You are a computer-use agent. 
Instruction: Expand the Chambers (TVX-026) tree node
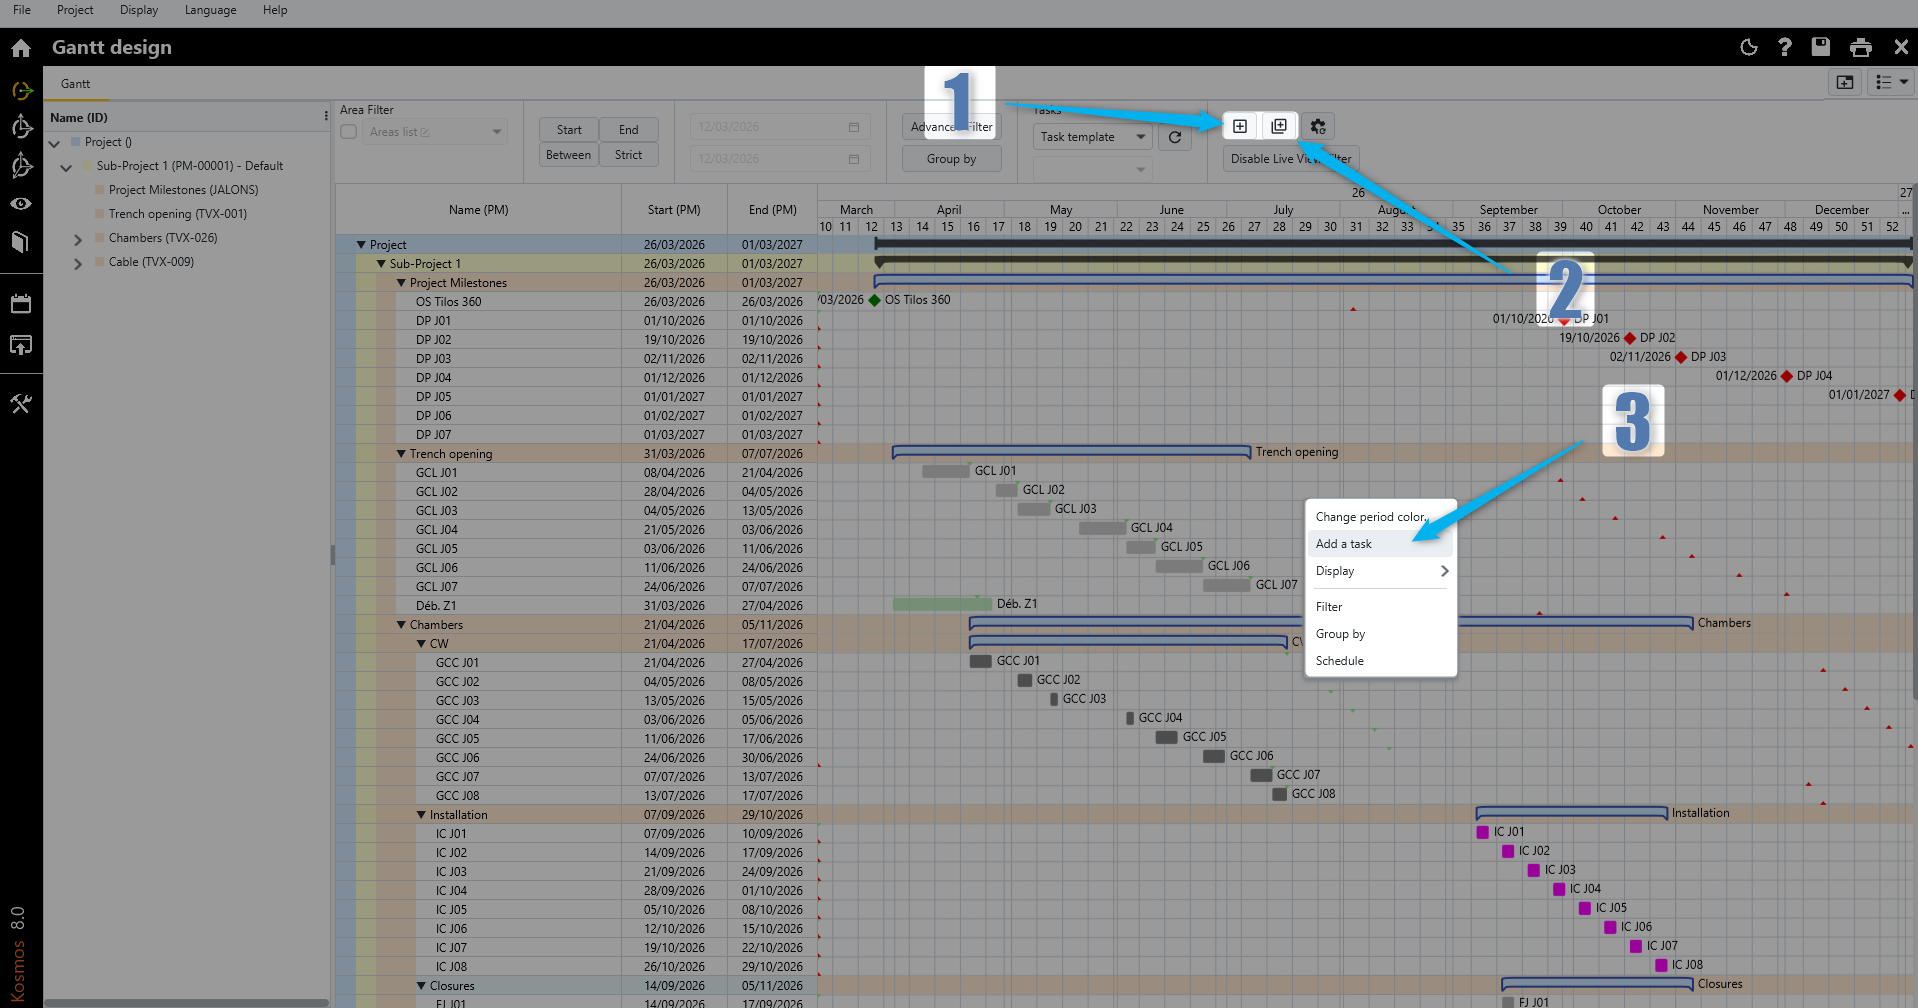tap(78, 239)
